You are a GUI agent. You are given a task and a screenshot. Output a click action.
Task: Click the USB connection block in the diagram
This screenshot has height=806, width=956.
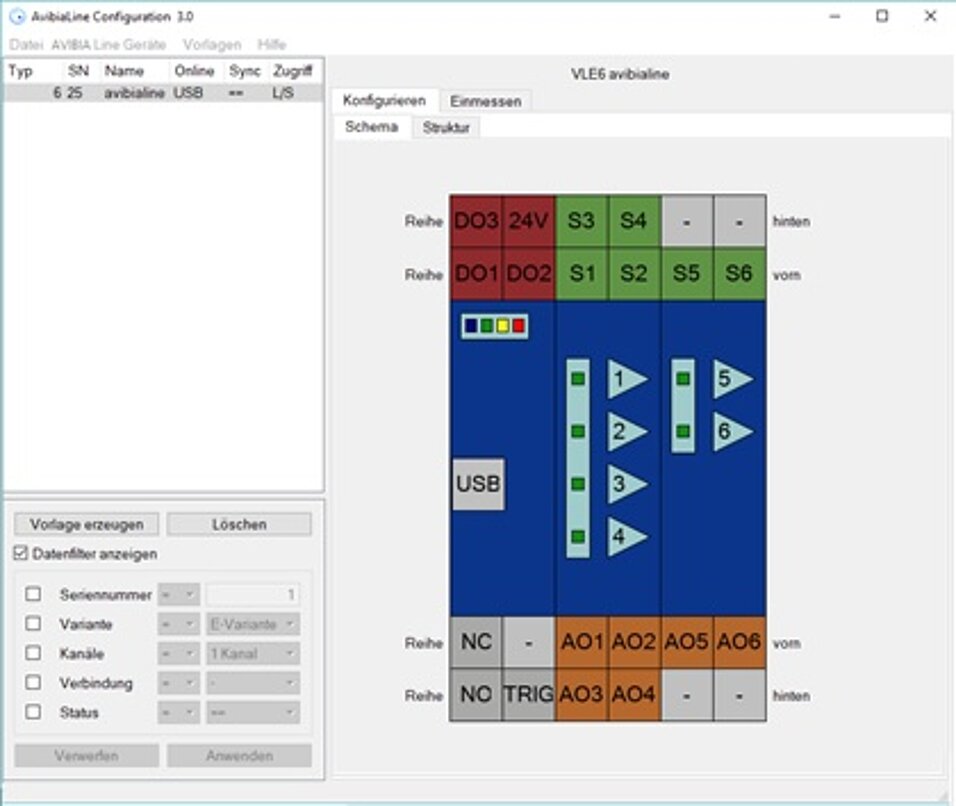click(x=478, y=483)
